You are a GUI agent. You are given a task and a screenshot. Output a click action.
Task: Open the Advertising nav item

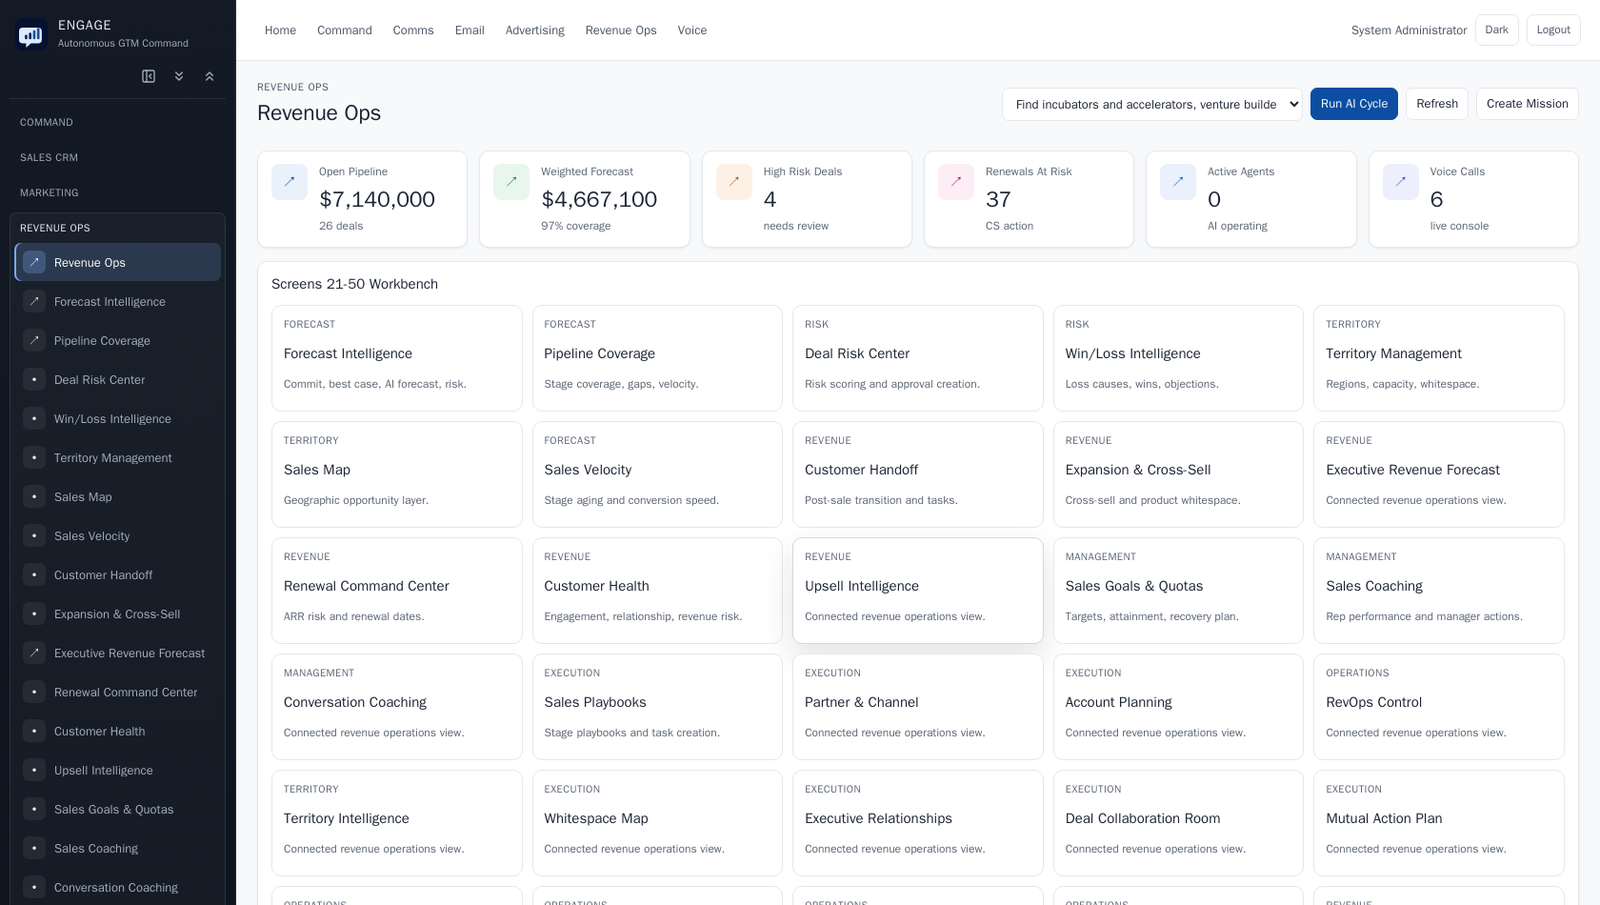[x=535, y=30]
